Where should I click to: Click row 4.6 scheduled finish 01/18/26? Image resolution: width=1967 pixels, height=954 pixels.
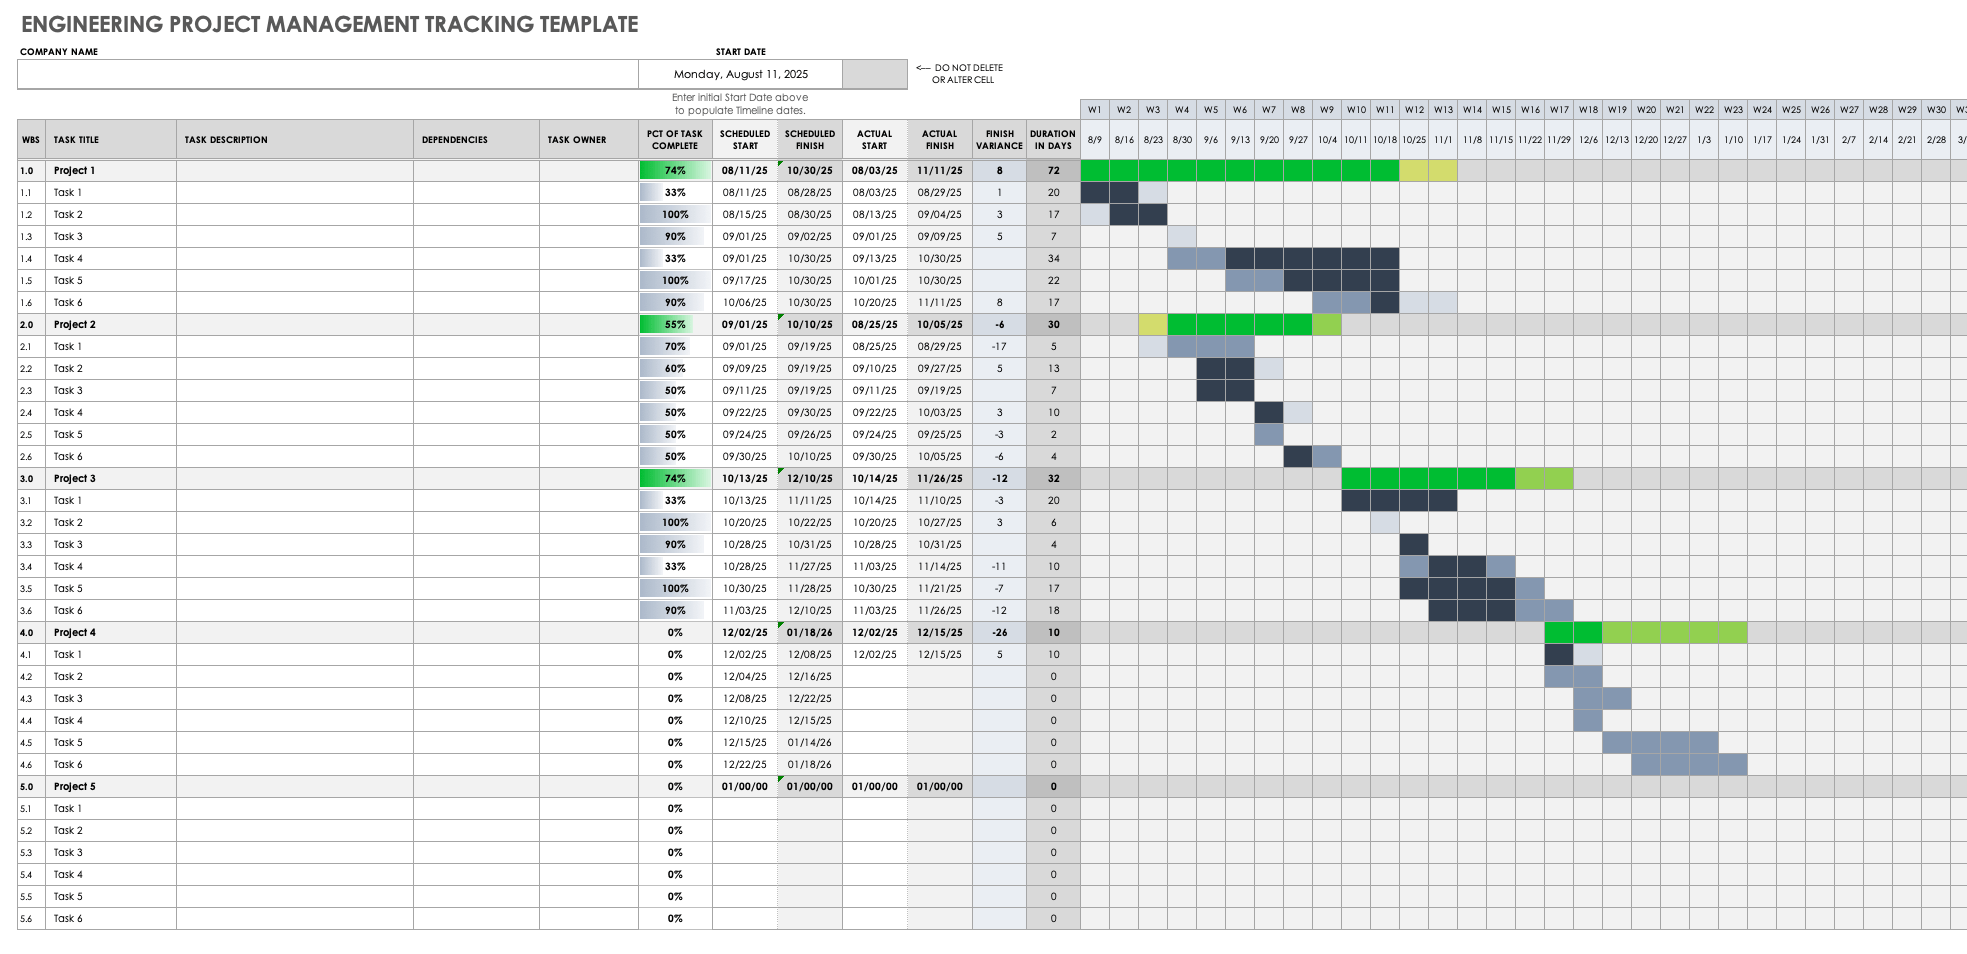(x=810, y=764)
